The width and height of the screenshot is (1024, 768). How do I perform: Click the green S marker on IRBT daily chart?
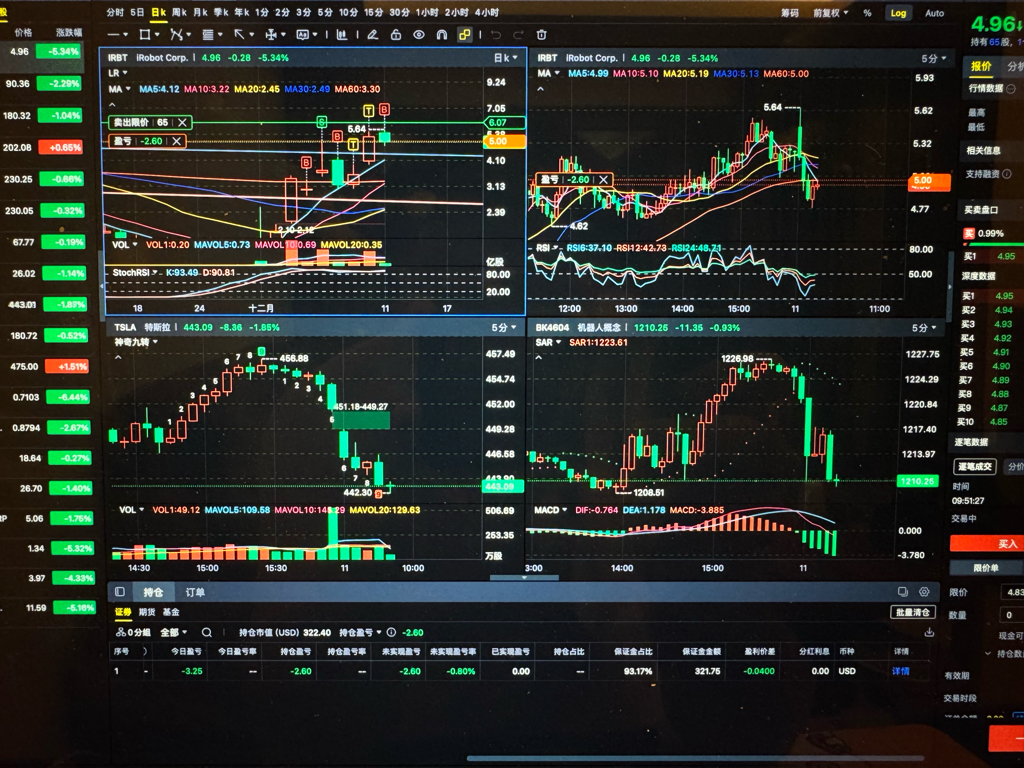coord(321,122)
